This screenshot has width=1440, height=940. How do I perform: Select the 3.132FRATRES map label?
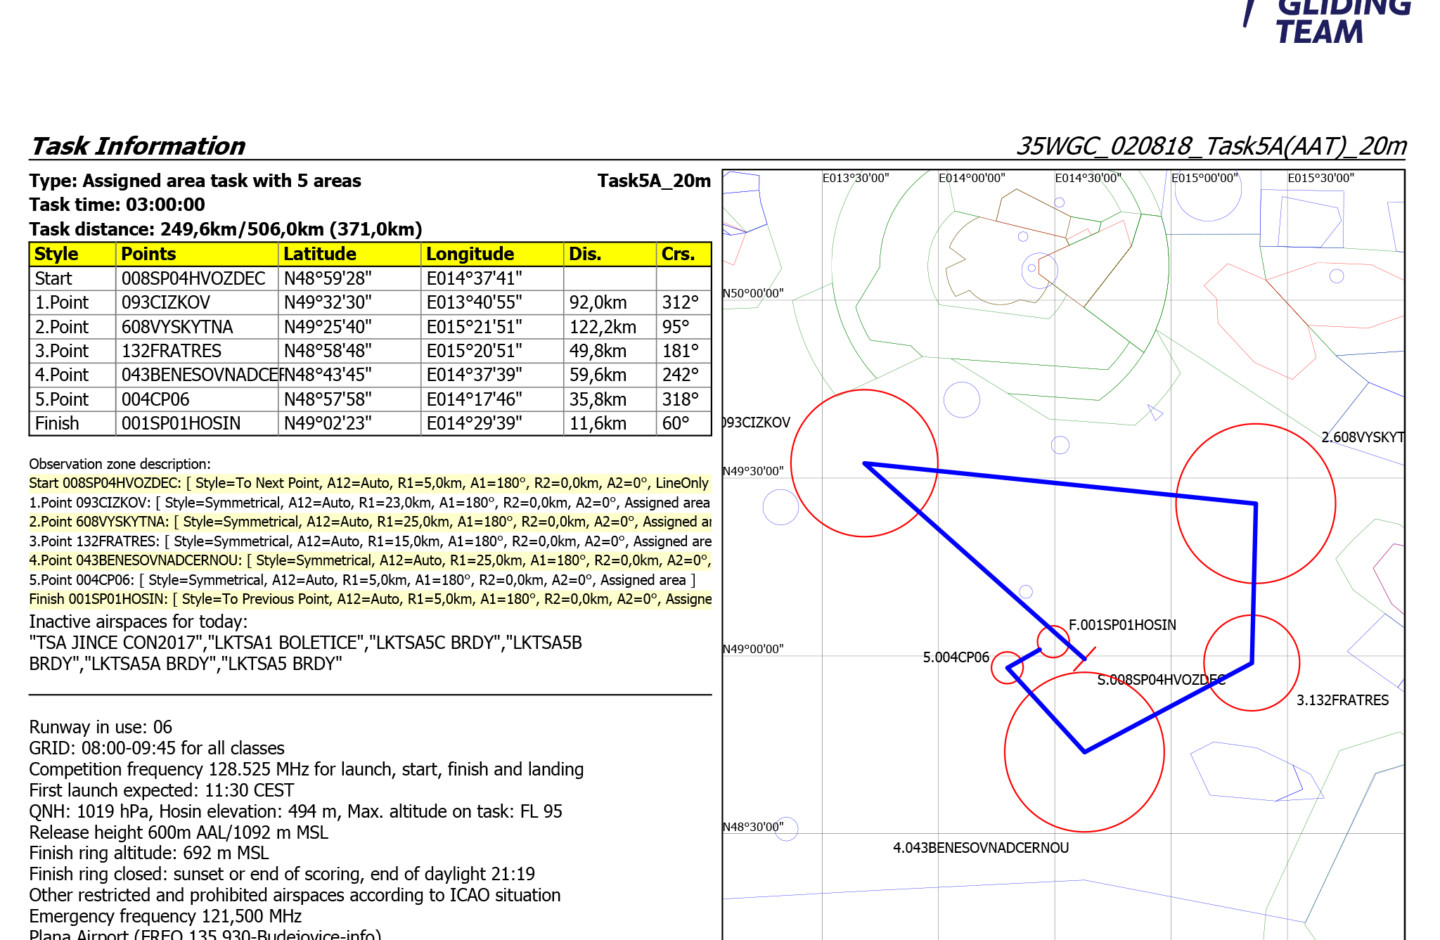[1342, 700]
